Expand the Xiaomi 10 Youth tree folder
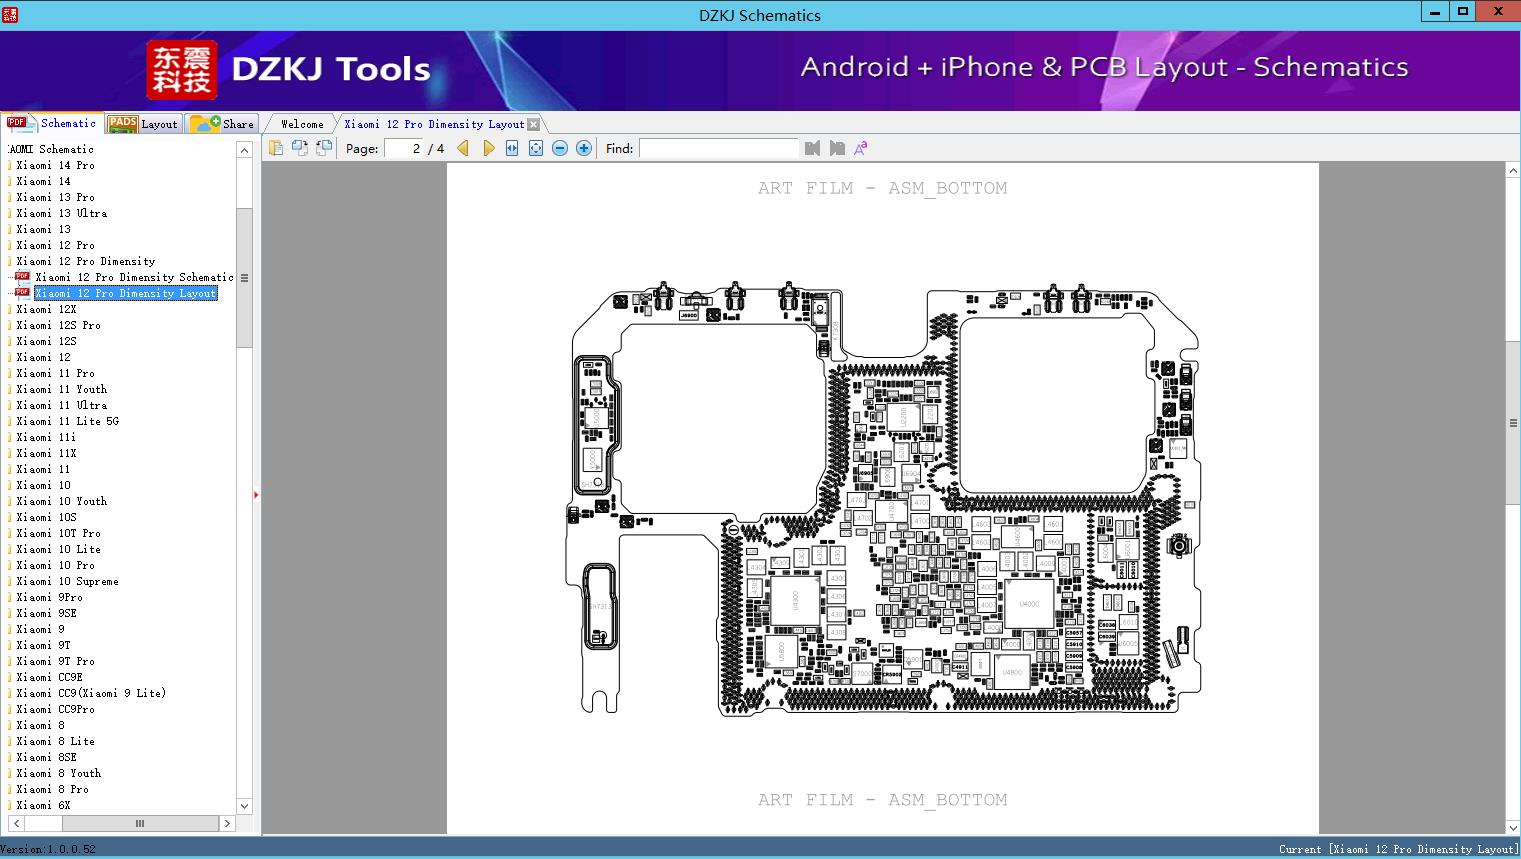 (61, 501)
